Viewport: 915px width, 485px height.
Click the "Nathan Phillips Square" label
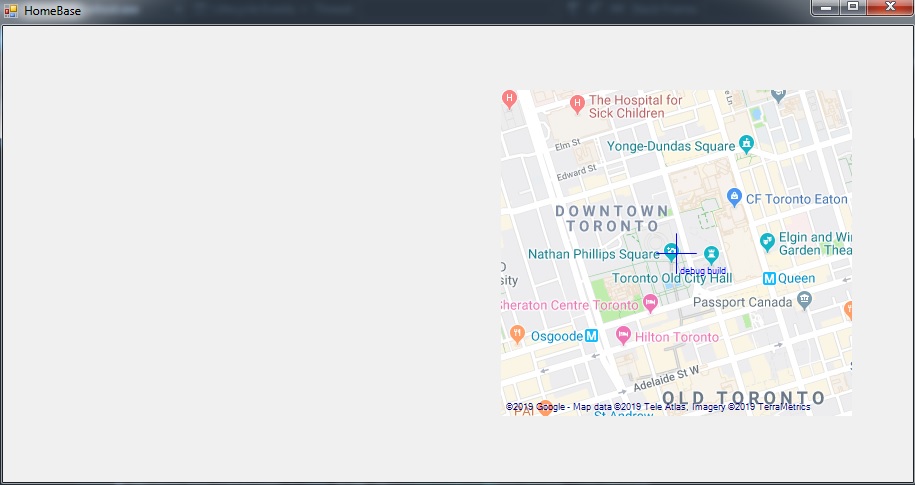click(594, 254)
